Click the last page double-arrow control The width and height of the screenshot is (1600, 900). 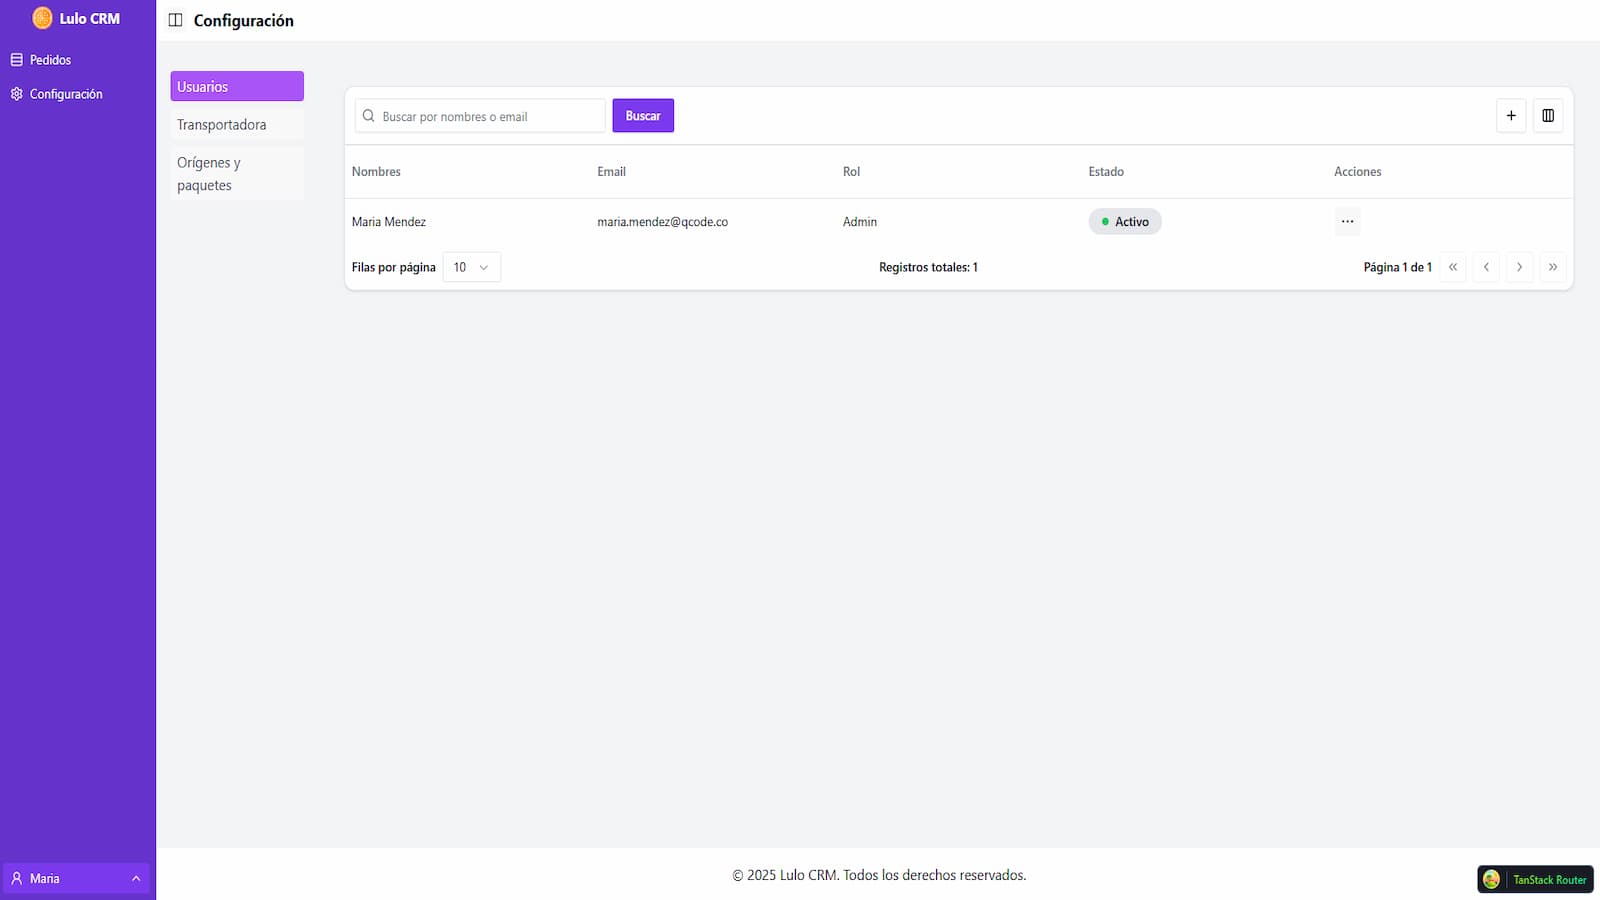(1553, 267)
